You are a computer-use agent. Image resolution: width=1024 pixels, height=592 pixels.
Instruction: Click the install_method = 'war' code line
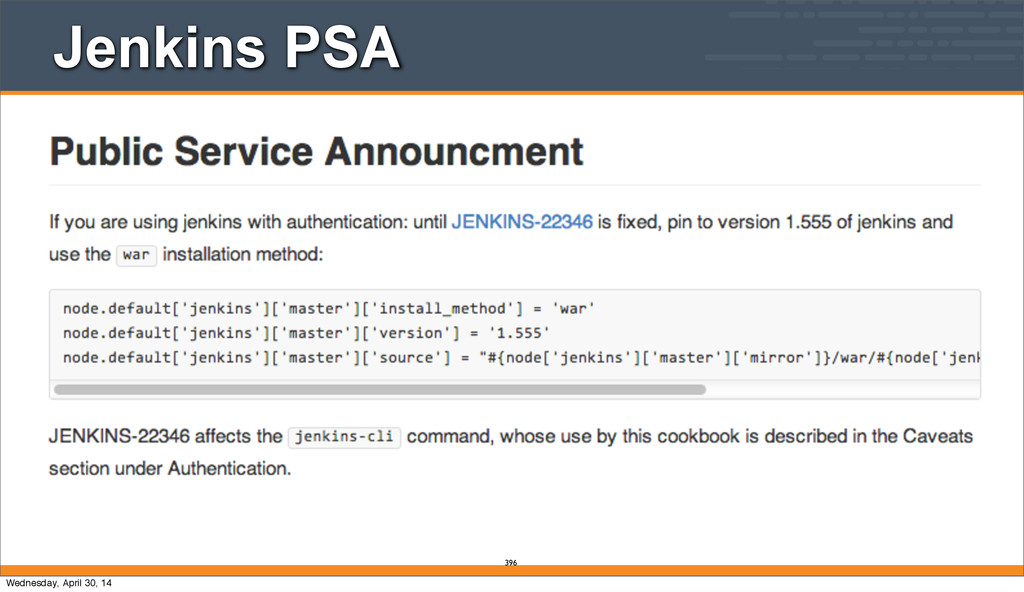coord(328,308)
